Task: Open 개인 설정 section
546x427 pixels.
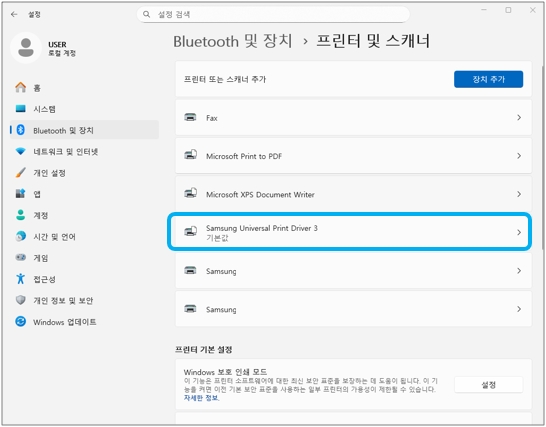Action: point(84,173)
